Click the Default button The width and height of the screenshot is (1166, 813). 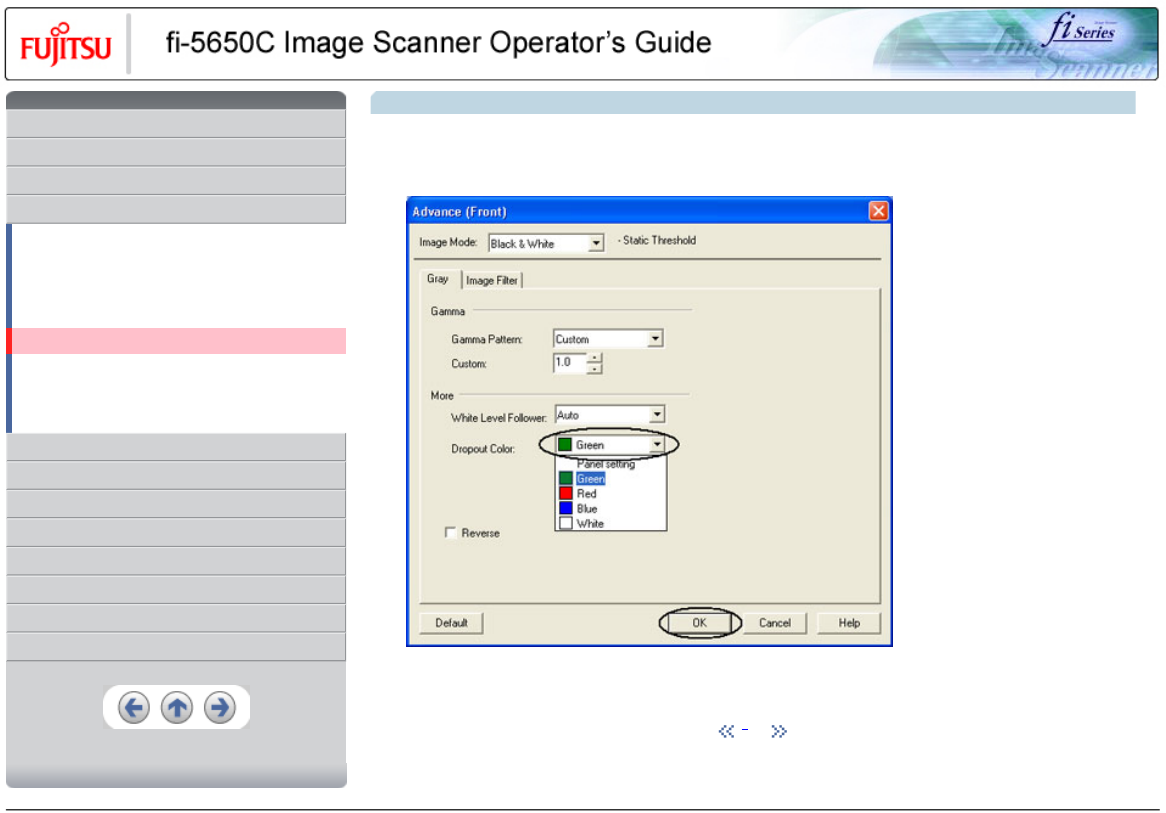451,623
